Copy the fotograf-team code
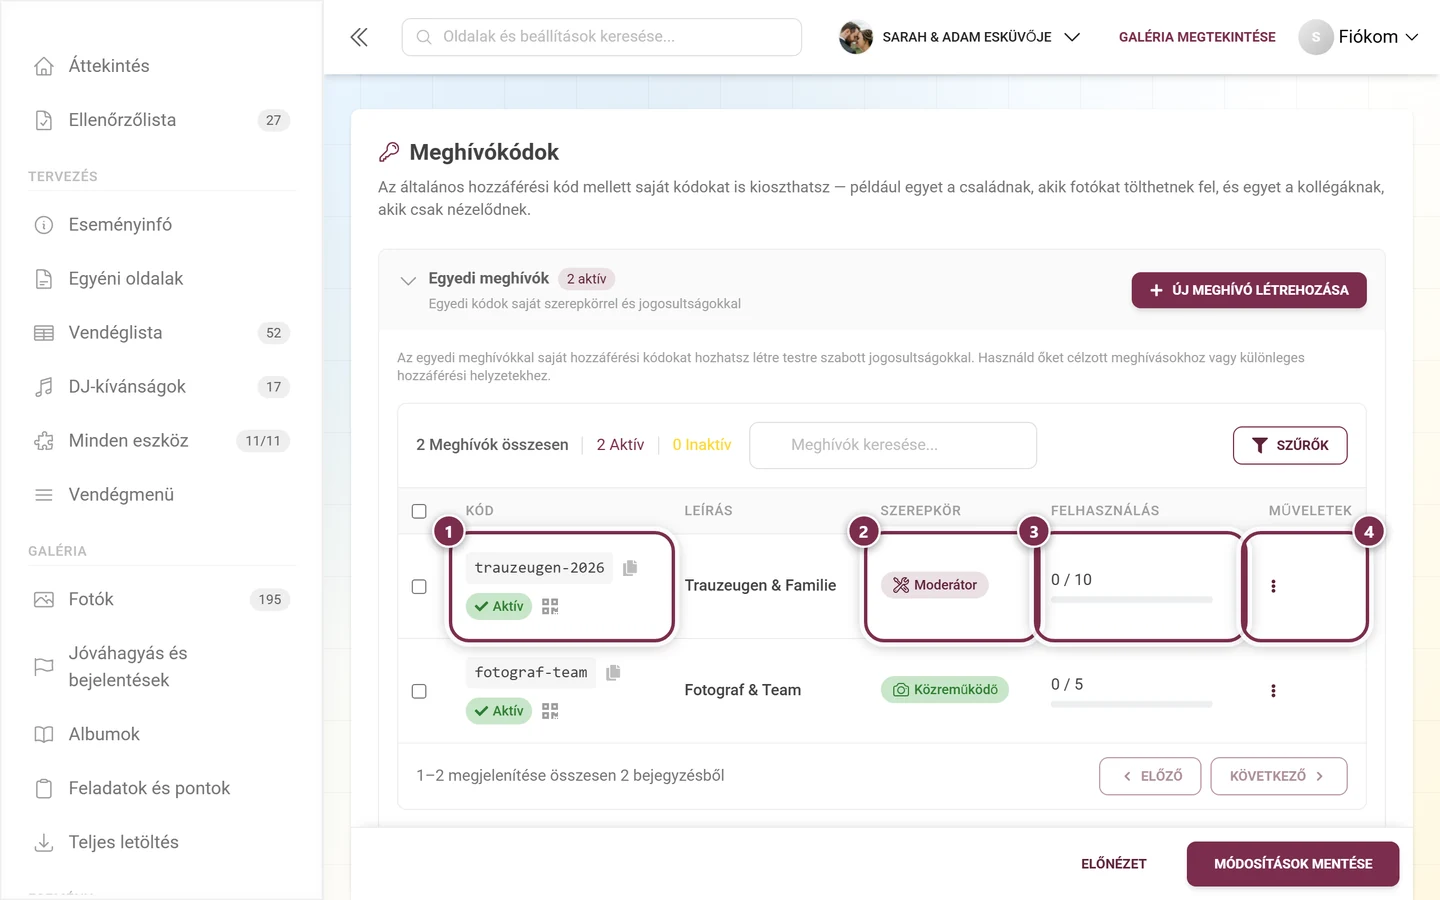The image size is (1440, 900). 613,673
